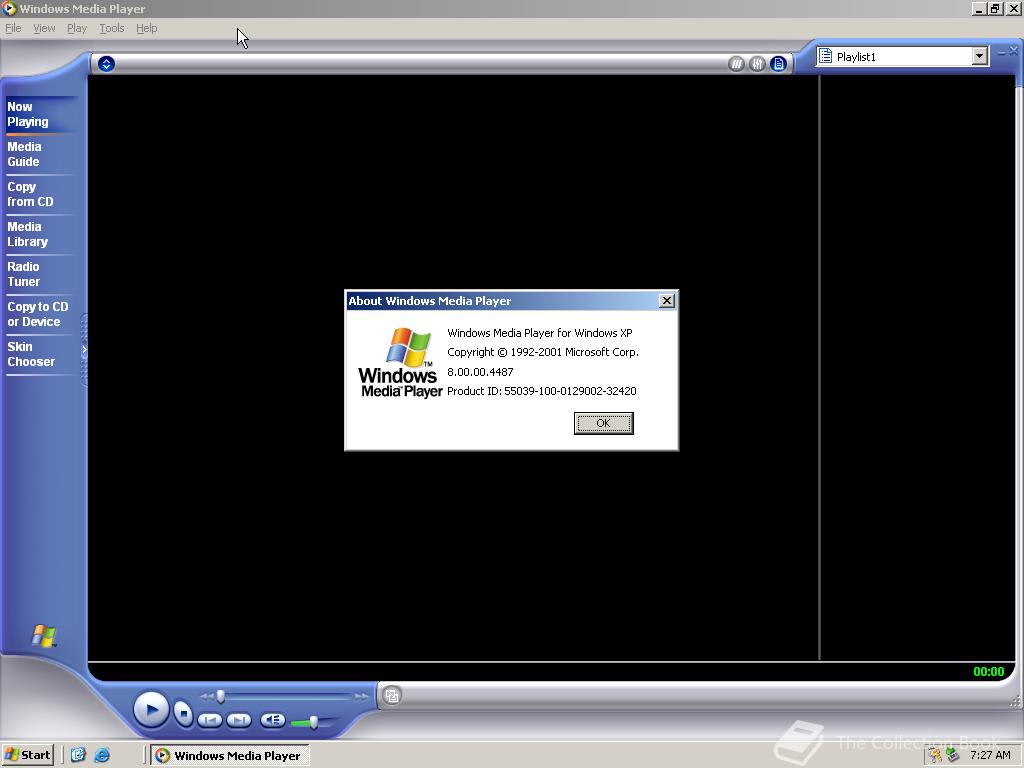The height and width of the screenshot is (768, 1024).
Task: Click OK in the About dialog
Action: tap(603, 423)
